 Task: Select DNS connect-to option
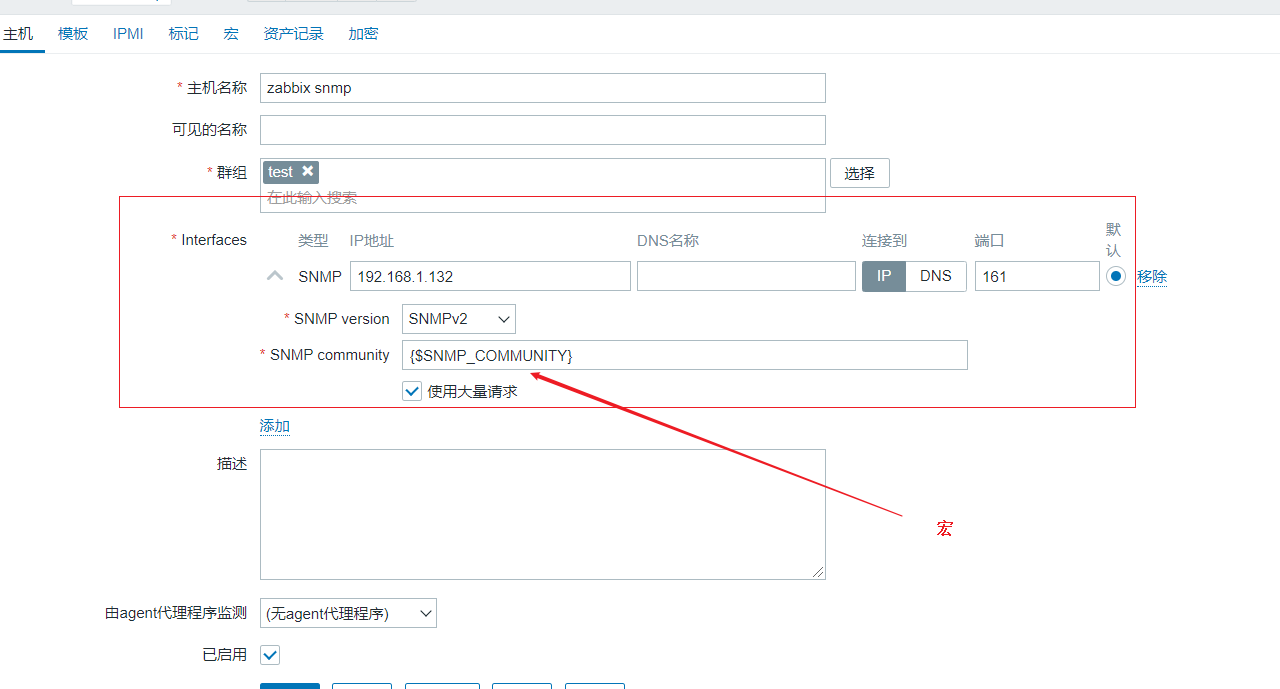pyautogui.click(x=936, y=276)
